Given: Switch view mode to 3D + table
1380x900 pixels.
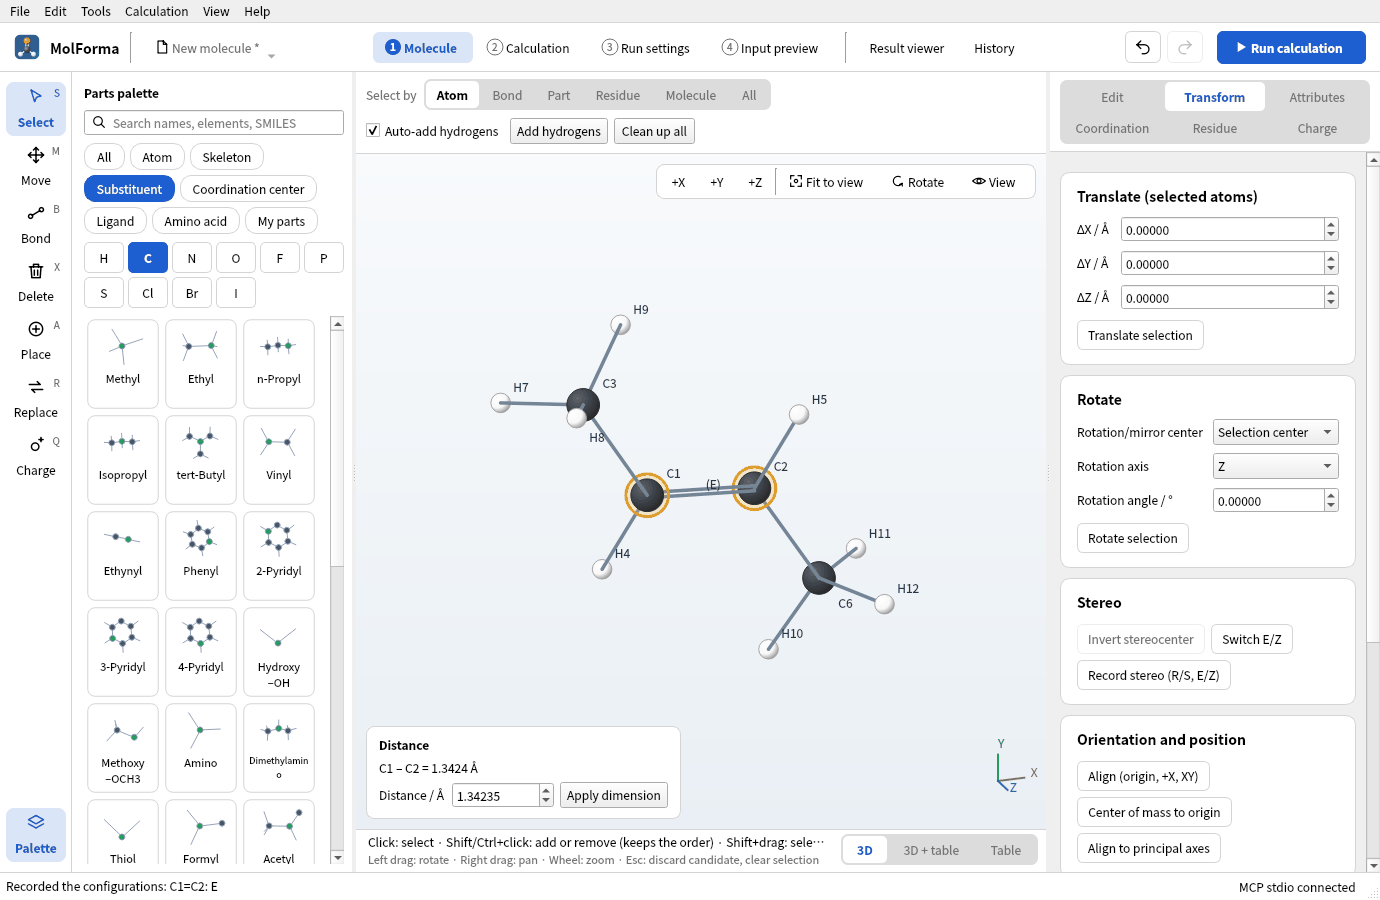Looking at the screenshot, I should point(931,850).
